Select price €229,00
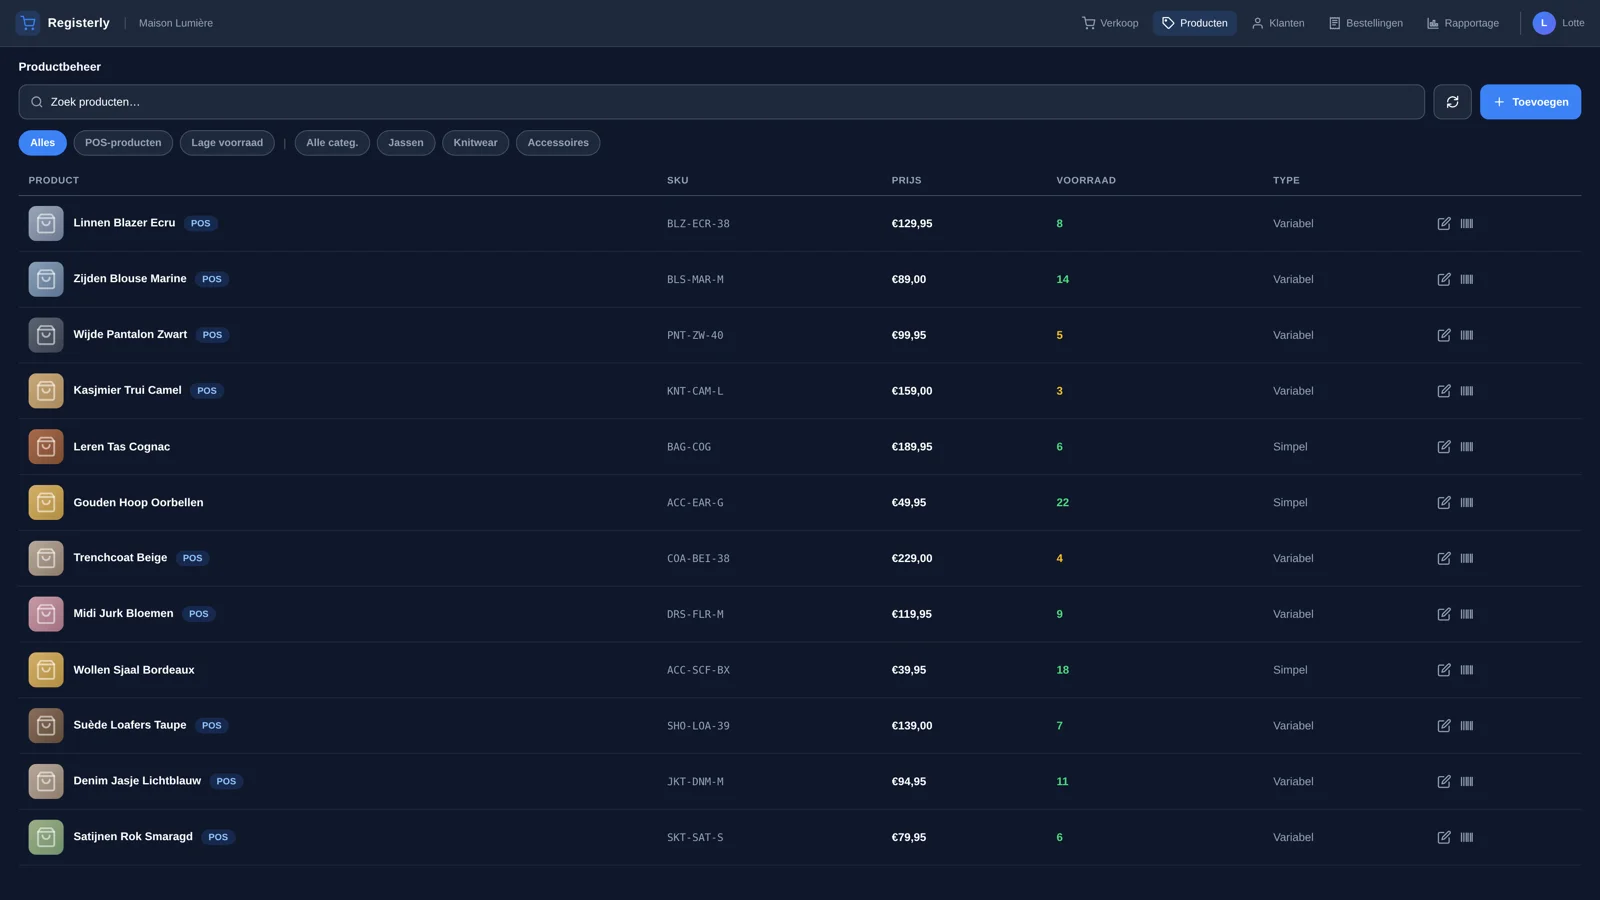Image resolution: width=1600 pixels, height=900 pixels. pyautogui.click(x=911, y=559)
